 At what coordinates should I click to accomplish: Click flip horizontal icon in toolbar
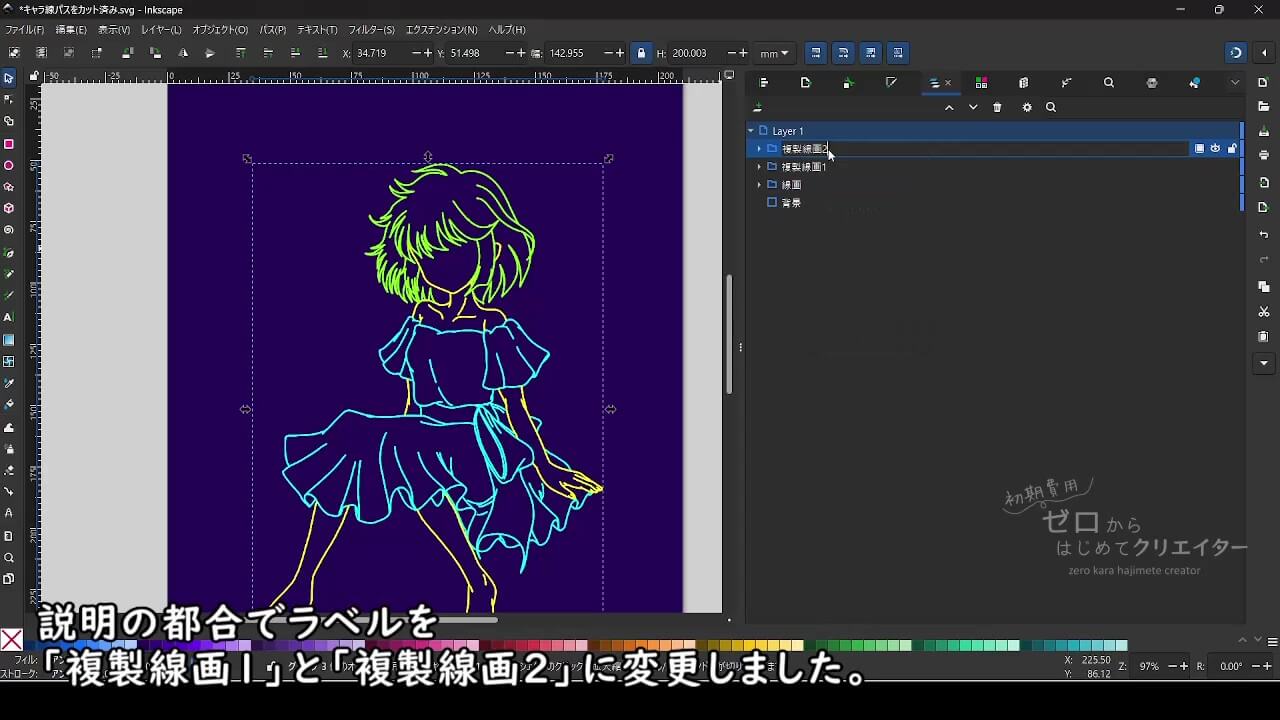183,53
